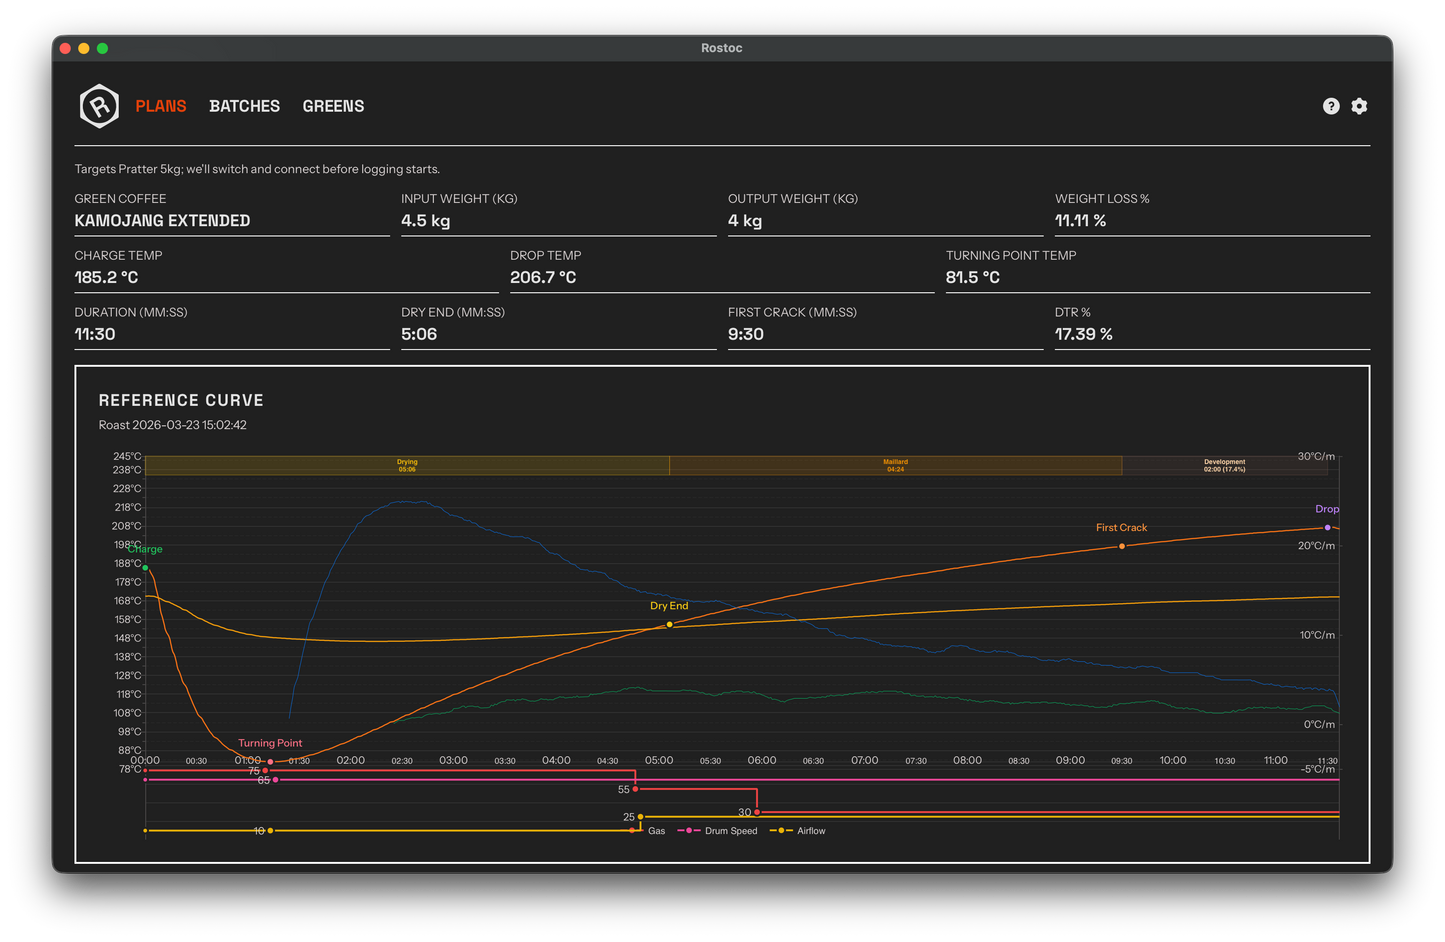Click the 08:00 time axis label

tap(967, 760)
